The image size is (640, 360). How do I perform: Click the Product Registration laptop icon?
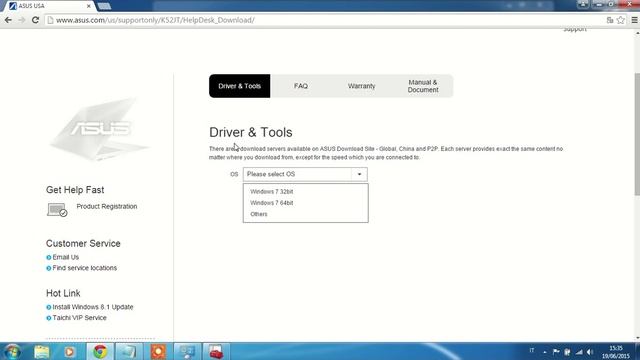tap(57, 210)
